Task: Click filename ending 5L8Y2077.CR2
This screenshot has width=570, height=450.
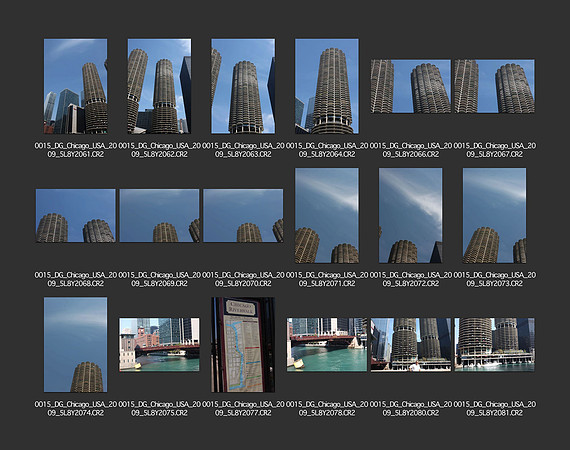Action: pyautogui.click(x=243, y=409)
